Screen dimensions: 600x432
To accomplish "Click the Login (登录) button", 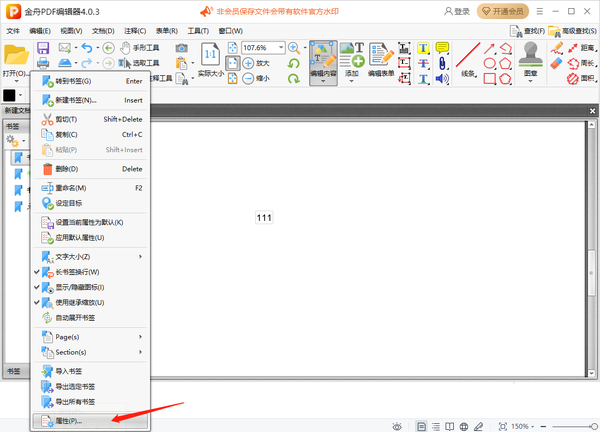I will point(455,11).
